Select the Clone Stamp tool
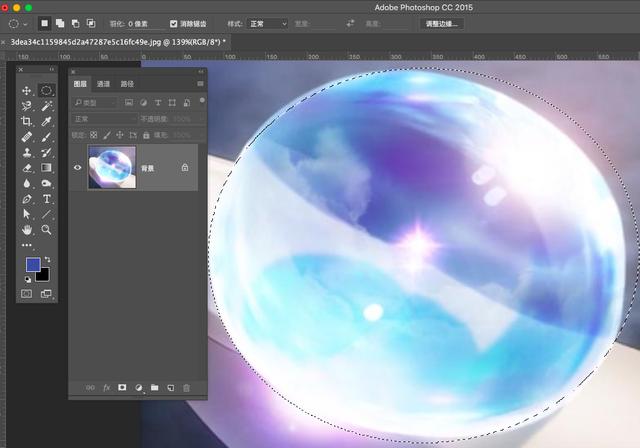Image resolution: width=640 pixels, height=448 pixels. click(27, 153)
